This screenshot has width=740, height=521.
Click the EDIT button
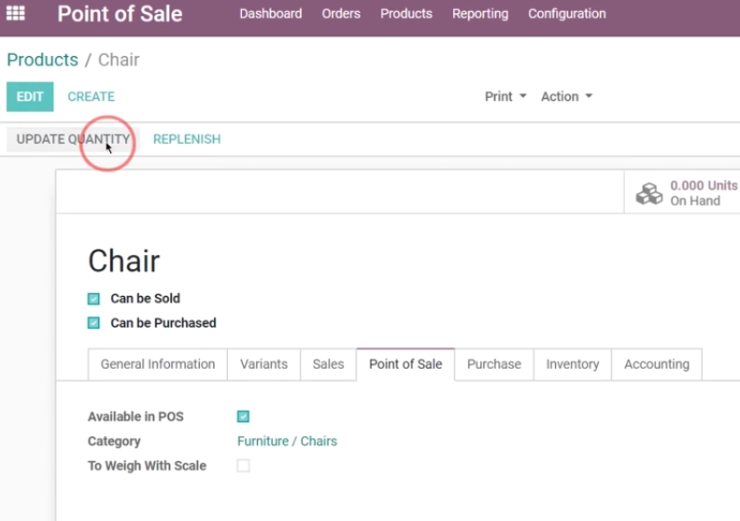tap(30, 97)
